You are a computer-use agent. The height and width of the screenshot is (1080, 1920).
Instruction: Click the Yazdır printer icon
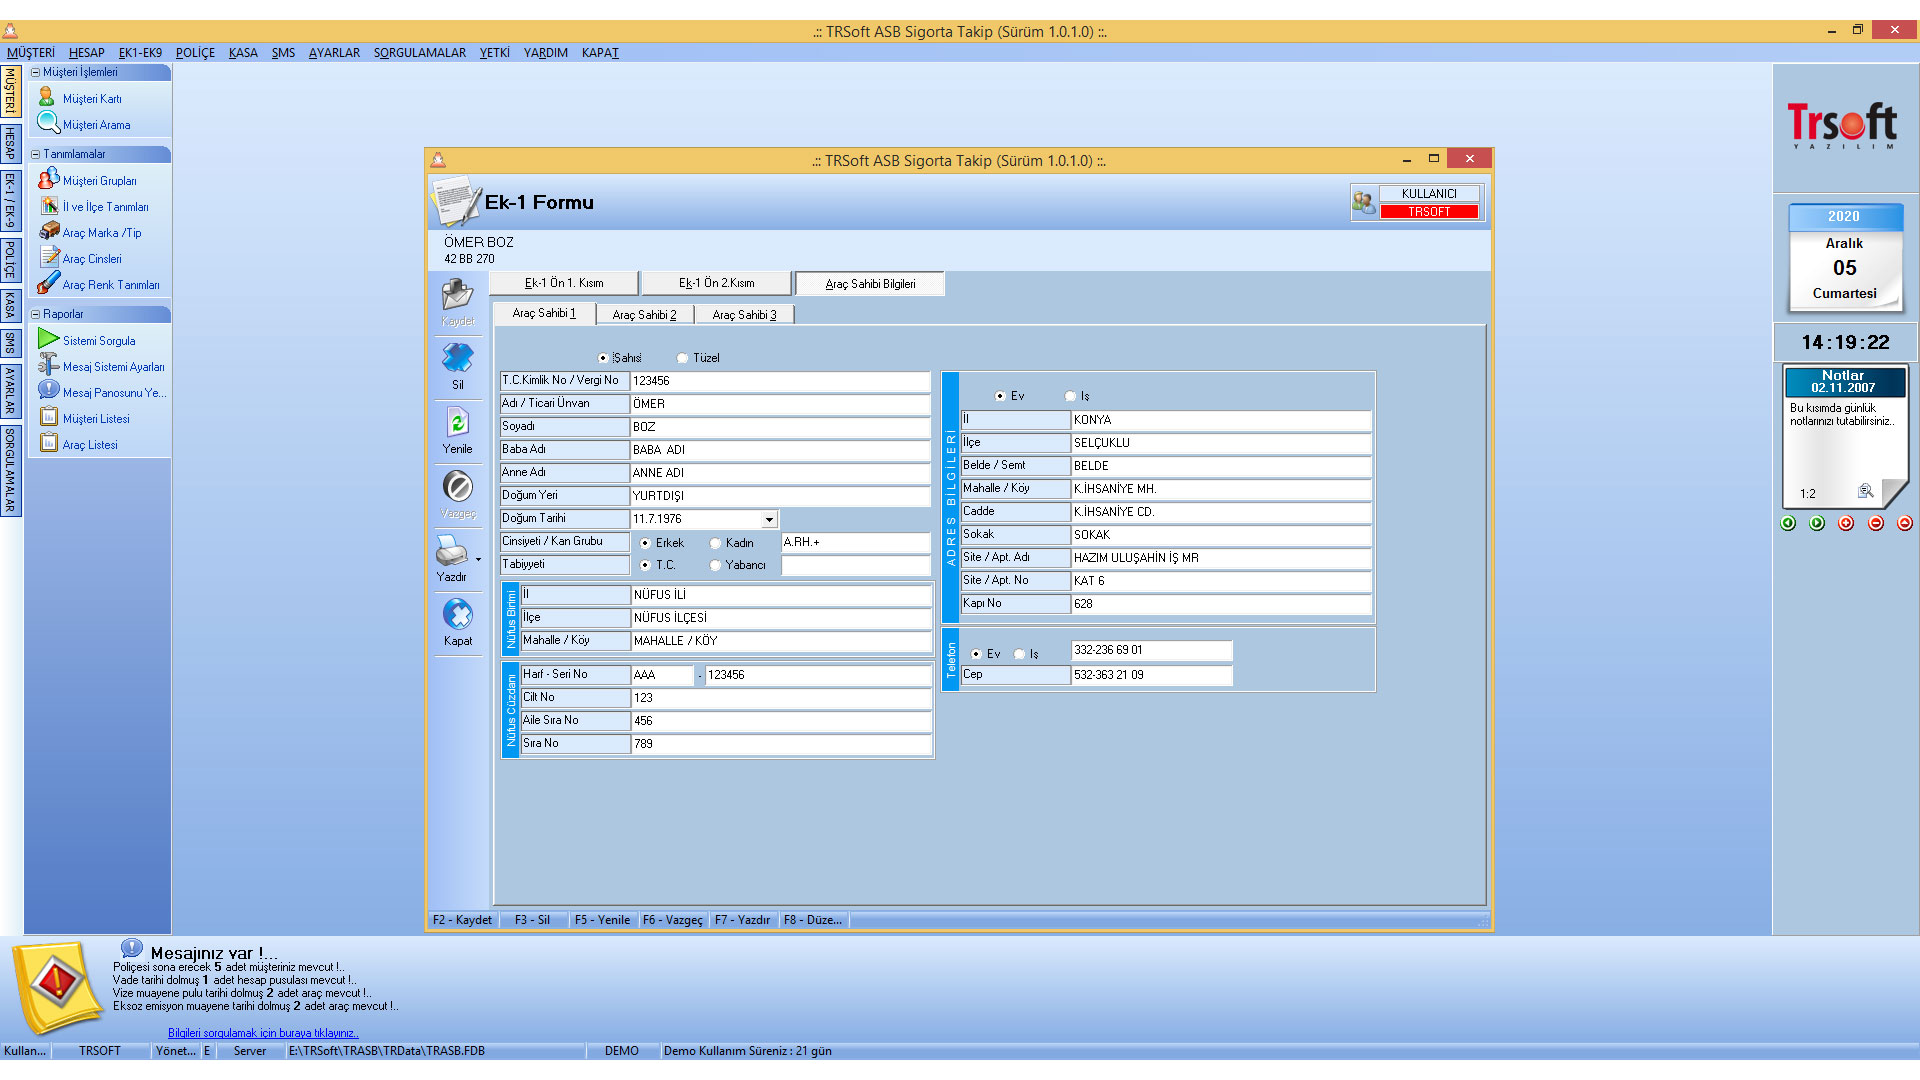452,551
